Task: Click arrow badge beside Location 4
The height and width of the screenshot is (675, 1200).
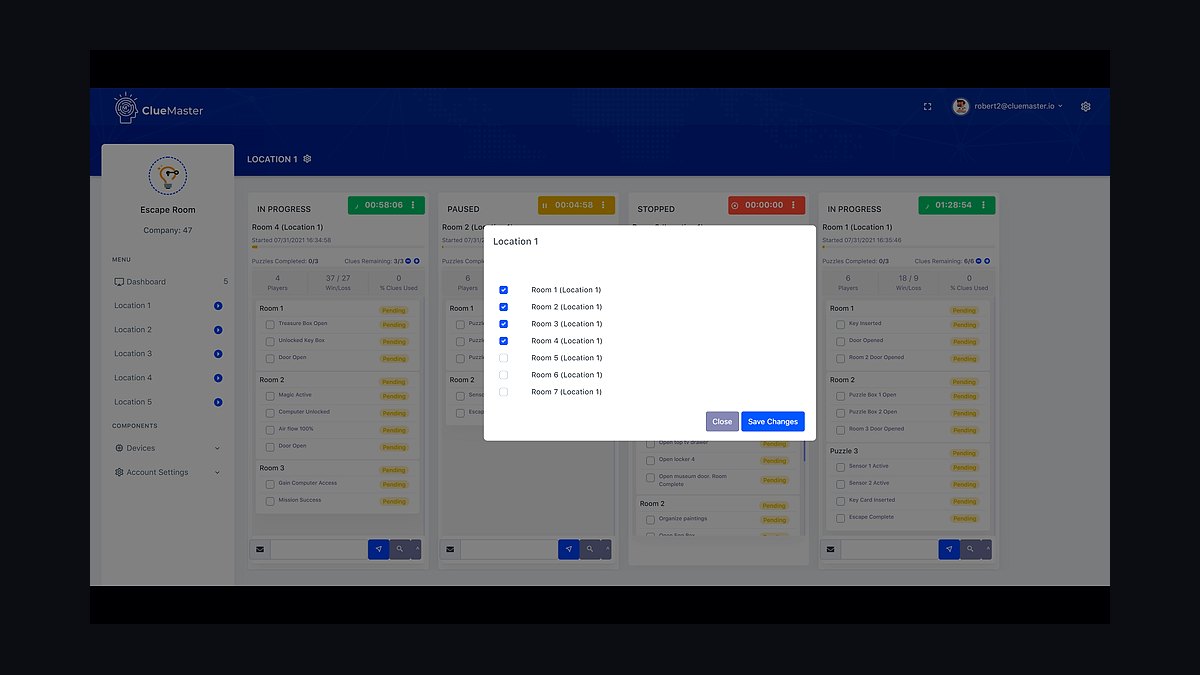Action: (x=218, y=378)
